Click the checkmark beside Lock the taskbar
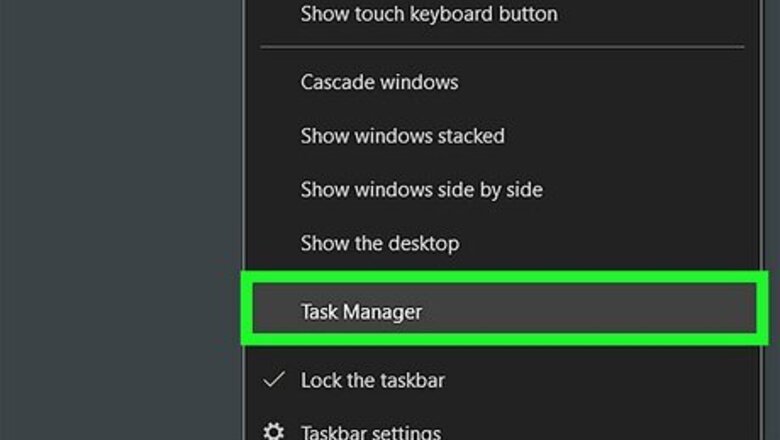Screen dimensions: 780x440 coord(272,380)
